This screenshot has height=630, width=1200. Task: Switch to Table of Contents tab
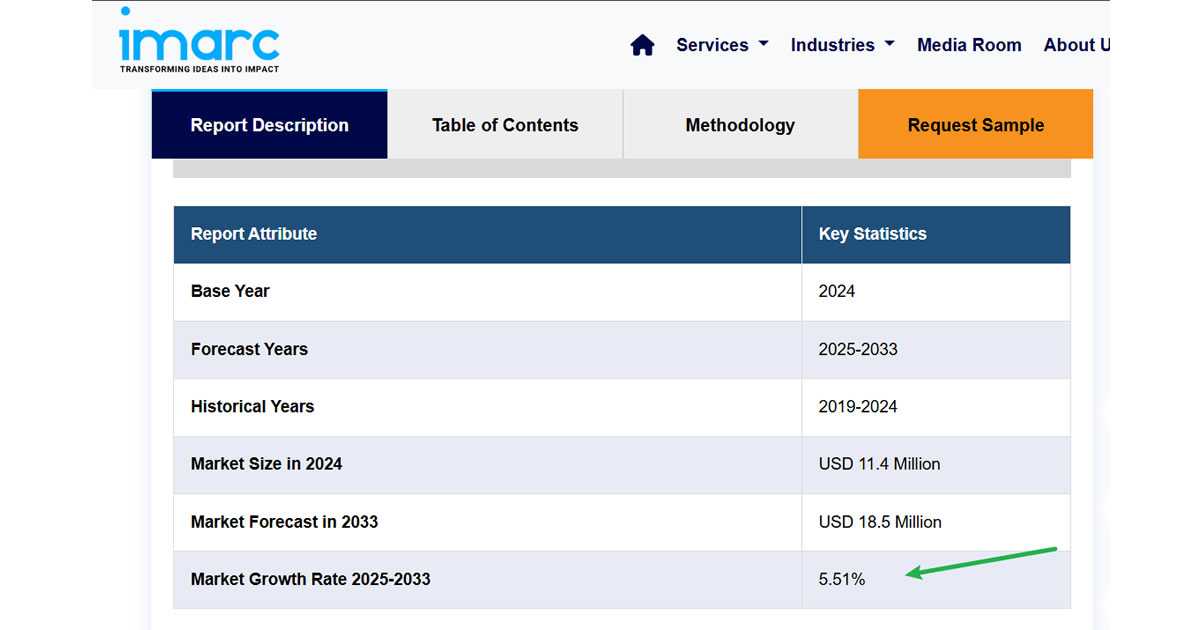click(x=505, y=125)
